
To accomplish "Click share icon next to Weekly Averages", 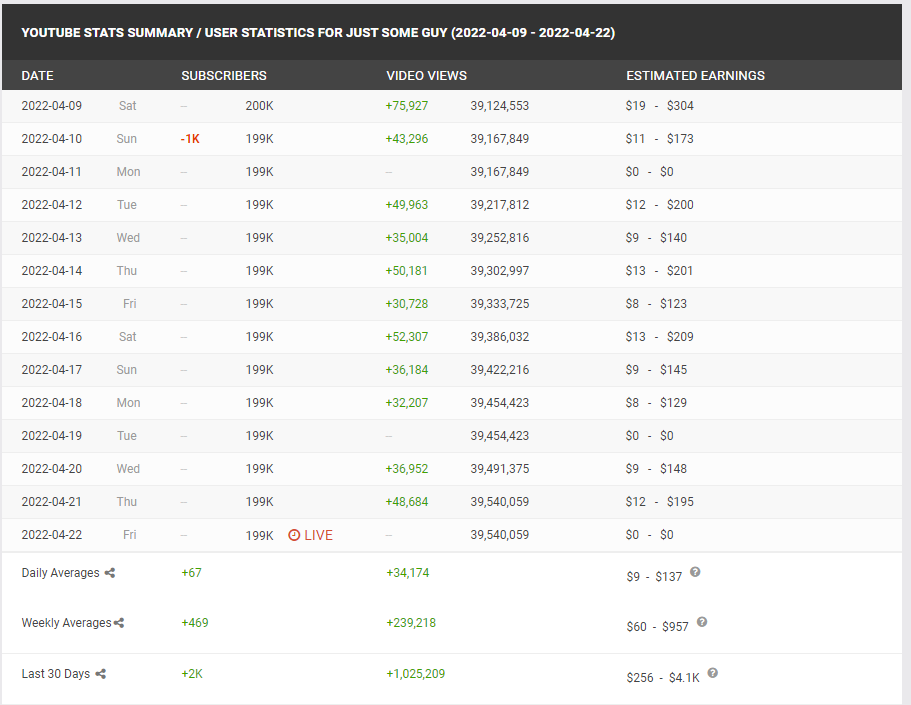I will point(119,623).
